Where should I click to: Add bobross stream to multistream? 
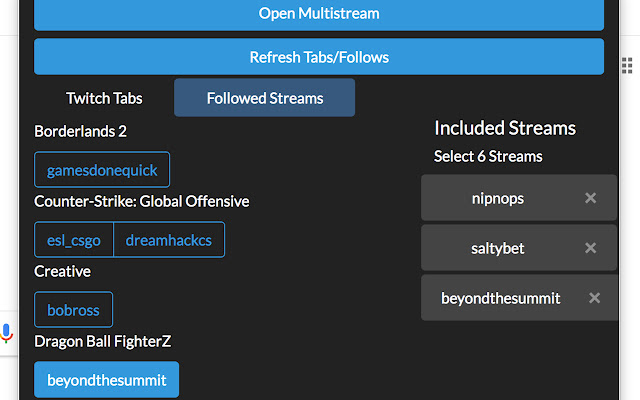[73, 310]
